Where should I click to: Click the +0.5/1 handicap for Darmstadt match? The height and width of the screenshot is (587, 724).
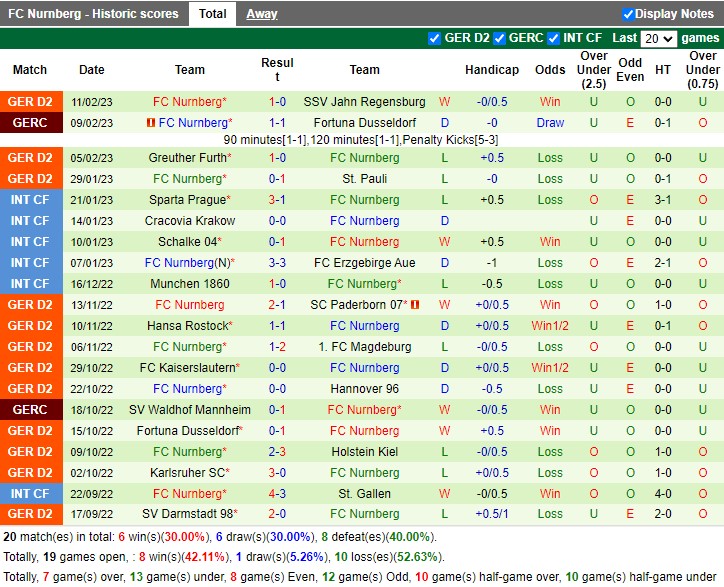click(x=492, y=514)
